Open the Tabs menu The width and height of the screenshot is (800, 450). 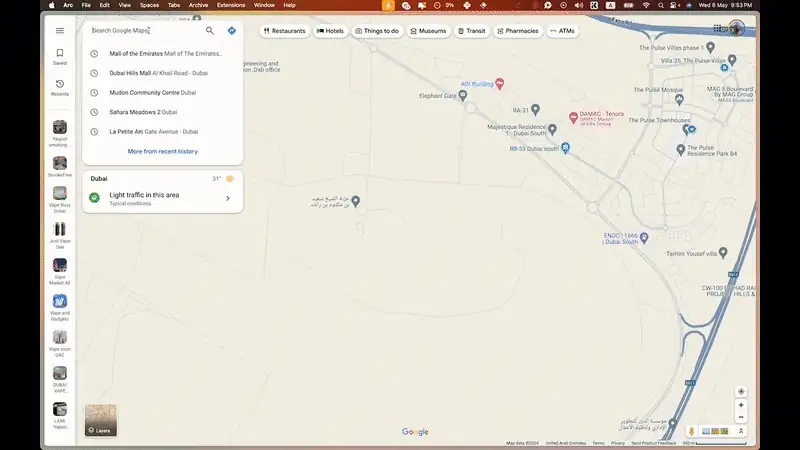pos(174,5)
